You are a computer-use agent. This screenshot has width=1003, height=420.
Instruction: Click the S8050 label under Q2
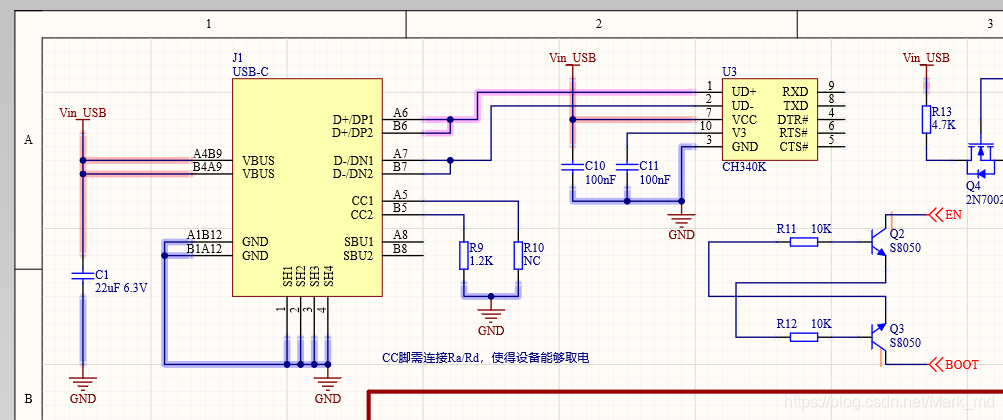coord(905,247)
